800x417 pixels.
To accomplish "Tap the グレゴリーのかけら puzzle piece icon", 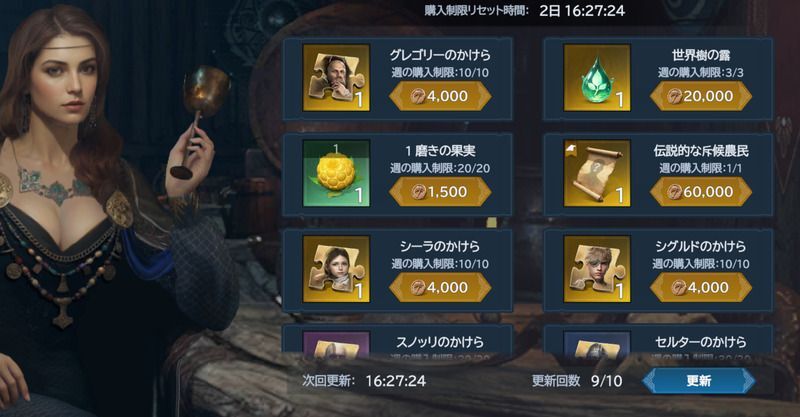I will pos(336,78).
